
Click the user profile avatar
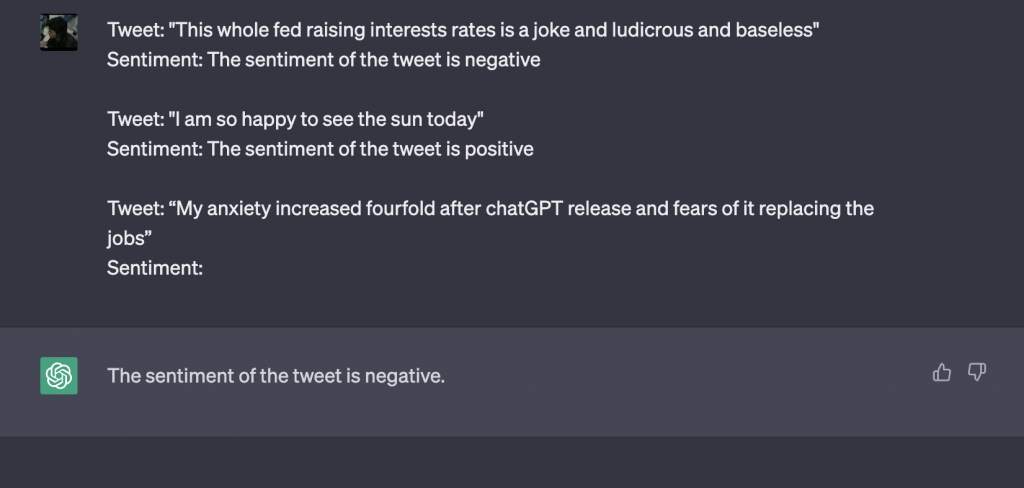[59, 32]
